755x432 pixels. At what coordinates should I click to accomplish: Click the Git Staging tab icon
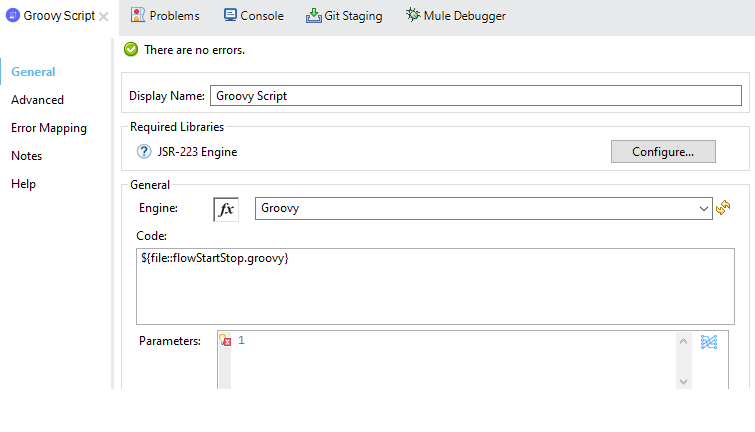point(313,15)
